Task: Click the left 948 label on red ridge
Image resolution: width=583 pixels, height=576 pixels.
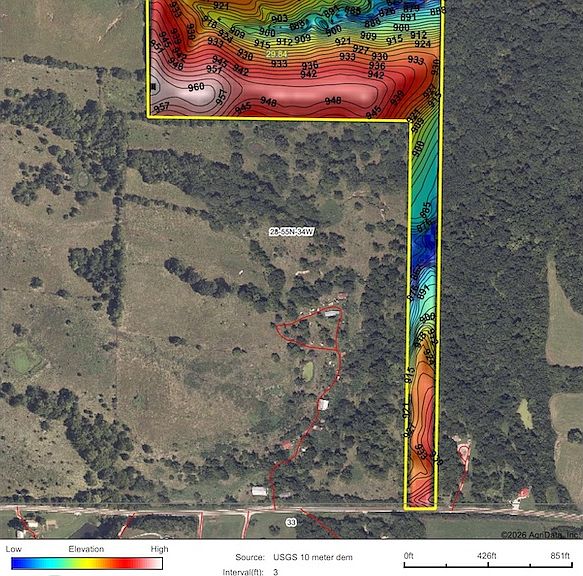Action: coord(268,101)
